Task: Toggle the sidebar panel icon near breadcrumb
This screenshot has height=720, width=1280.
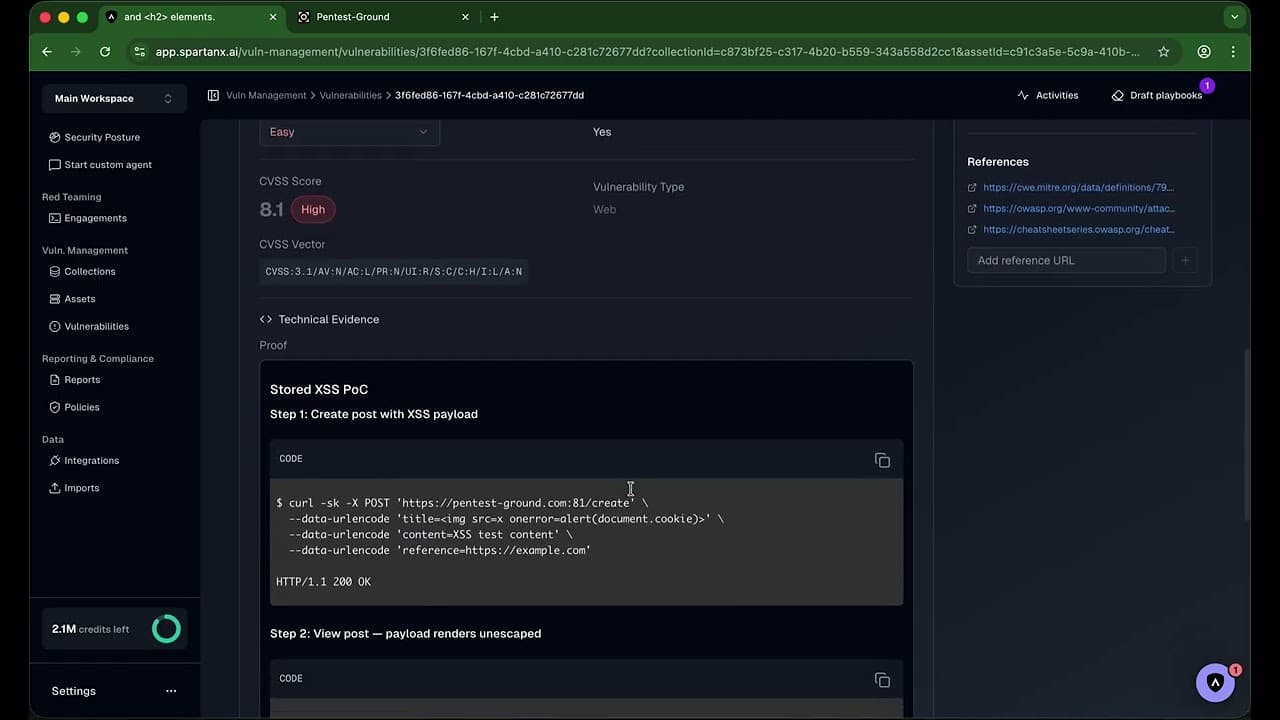Action: [x=213, y=95]
